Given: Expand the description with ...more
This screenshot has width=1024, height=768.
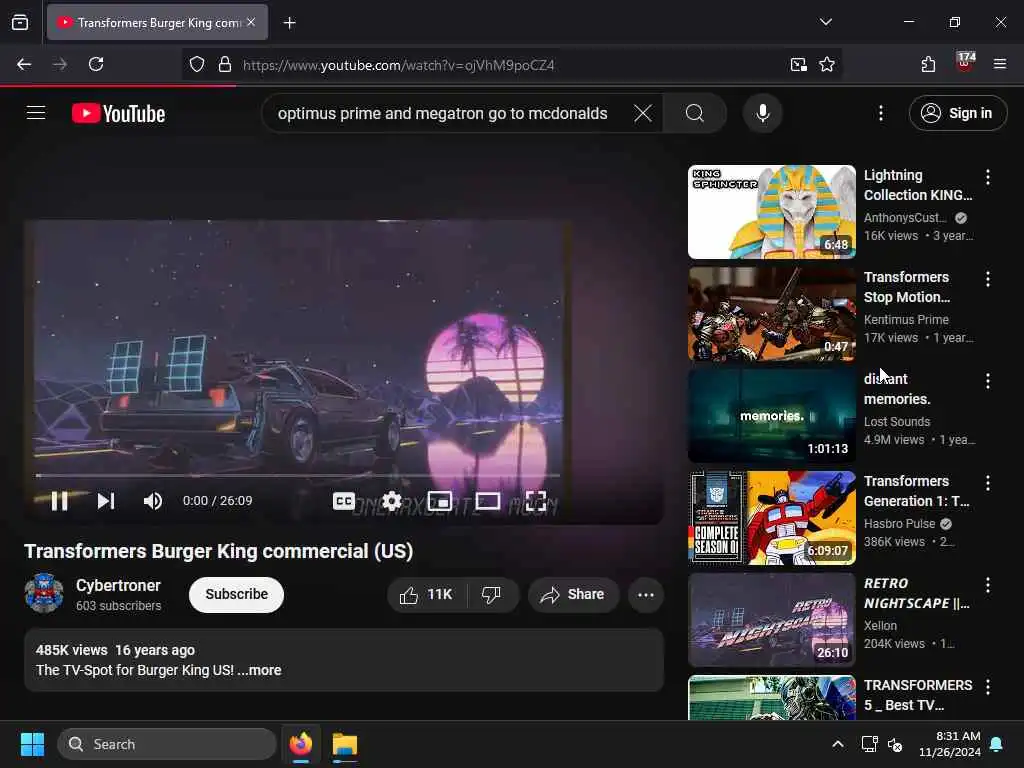Looking at the screenshot, I should click(x=260, y=670).
